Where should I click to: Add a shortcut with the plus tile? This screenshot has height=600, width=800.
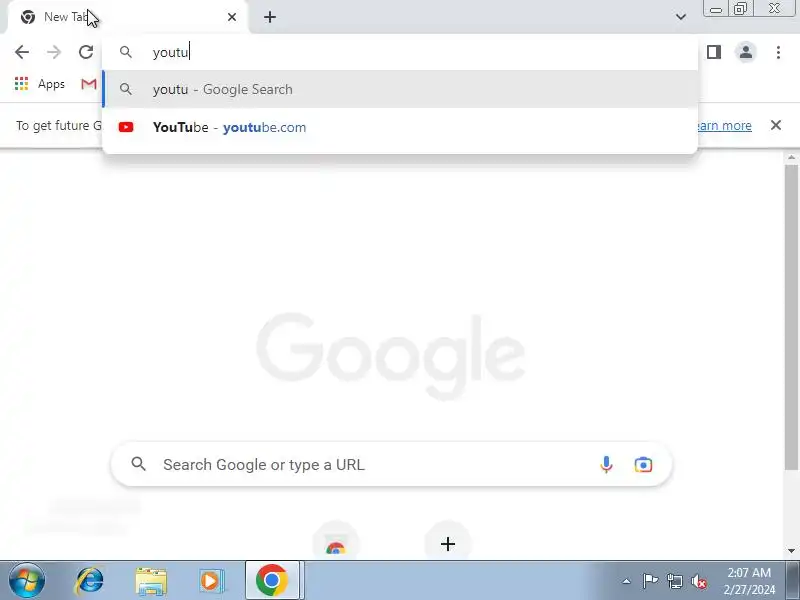click(x=447, y=544)
